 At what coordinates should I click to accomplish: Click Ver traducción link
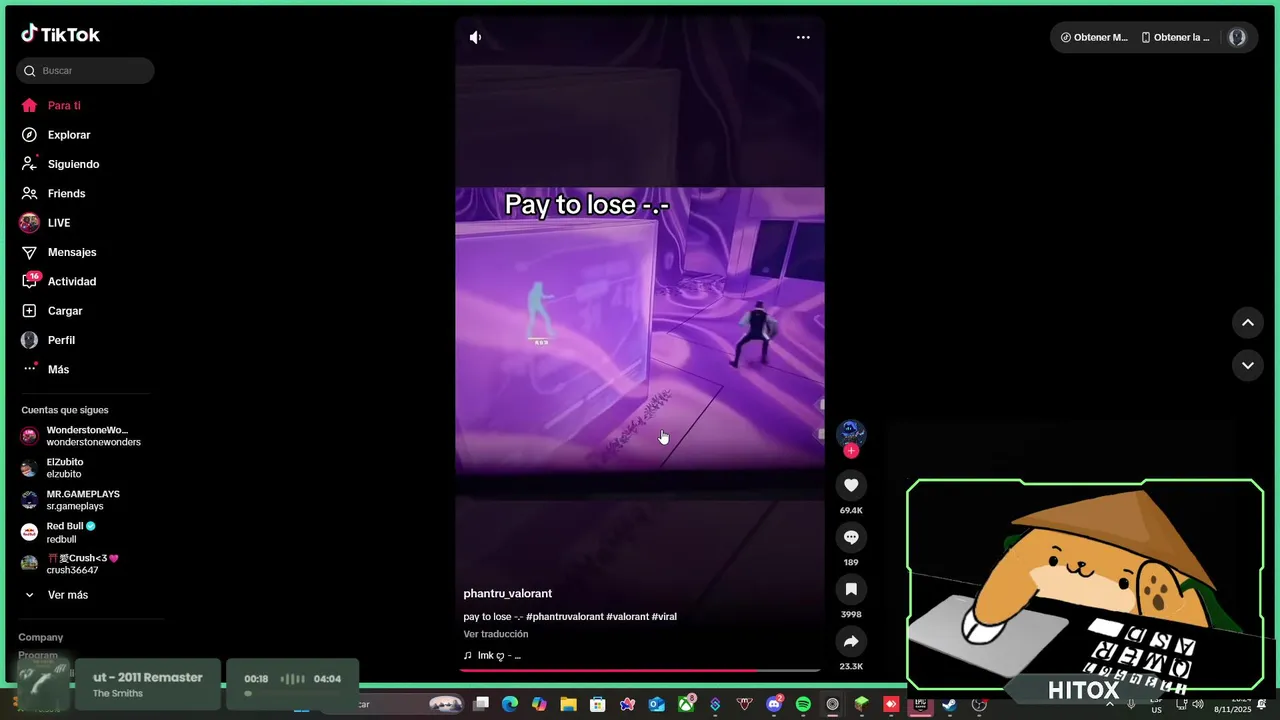[496, 634]
